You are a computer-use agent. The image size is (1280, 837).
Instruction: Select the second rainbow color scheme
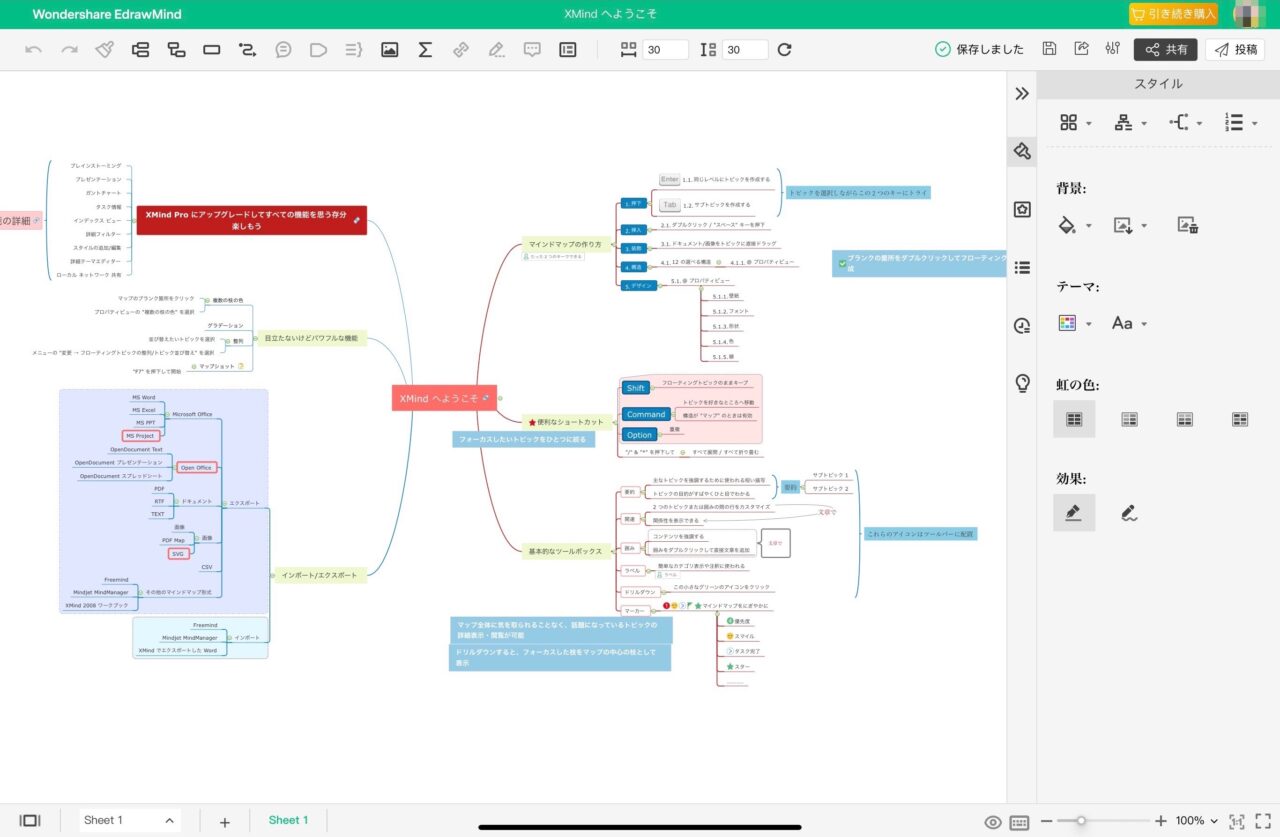[x=1129, y=419]
